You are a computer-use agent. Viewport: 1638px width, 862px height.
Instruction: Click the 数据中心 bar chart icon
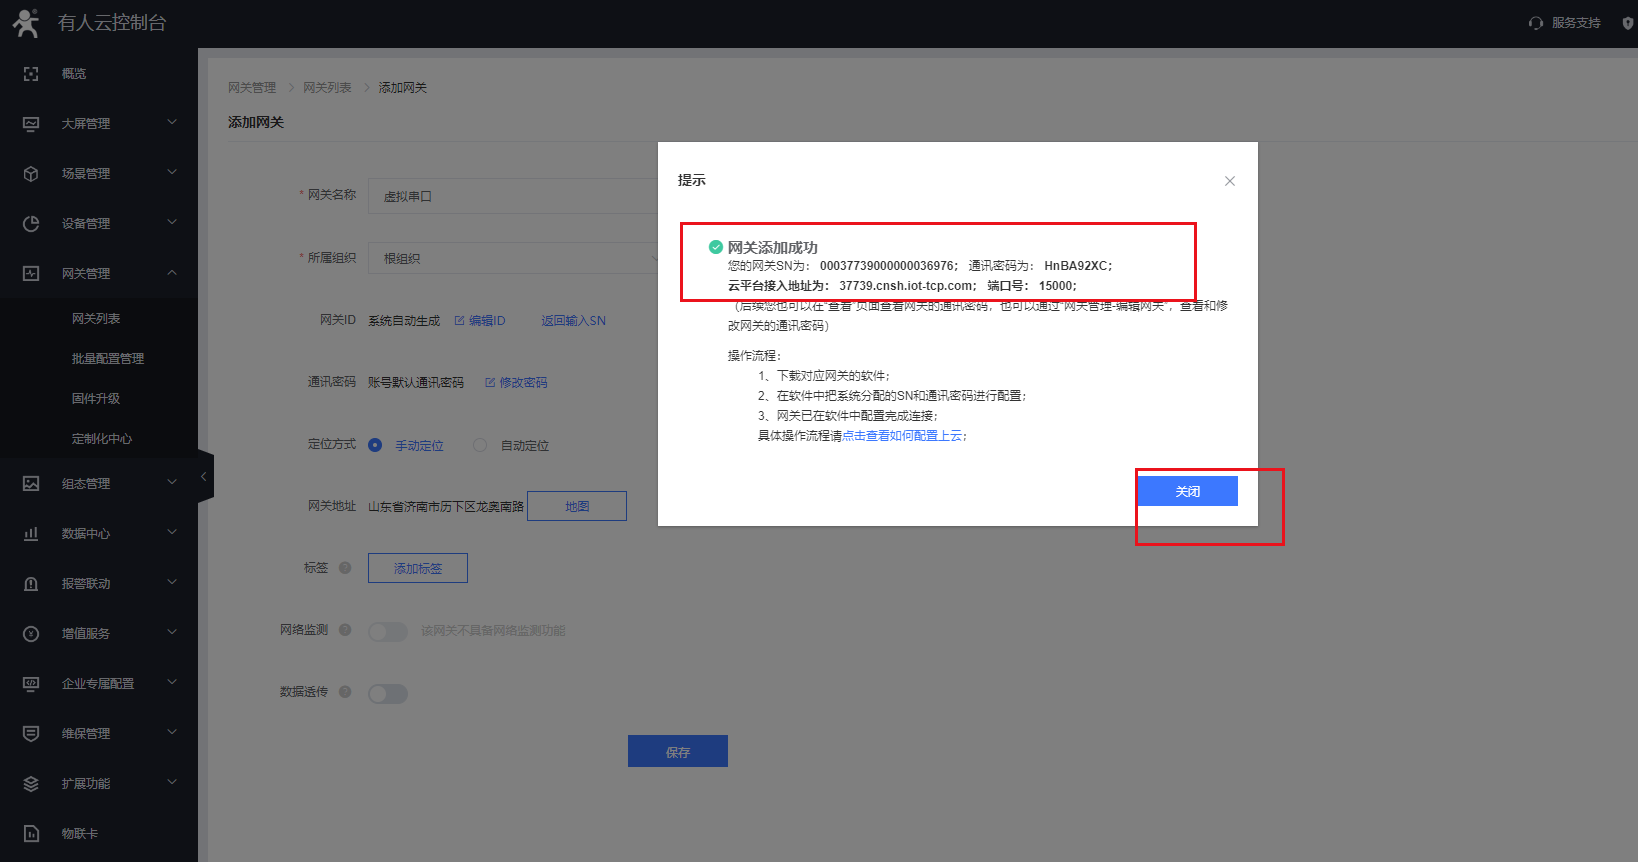click(x=31, y=534)
